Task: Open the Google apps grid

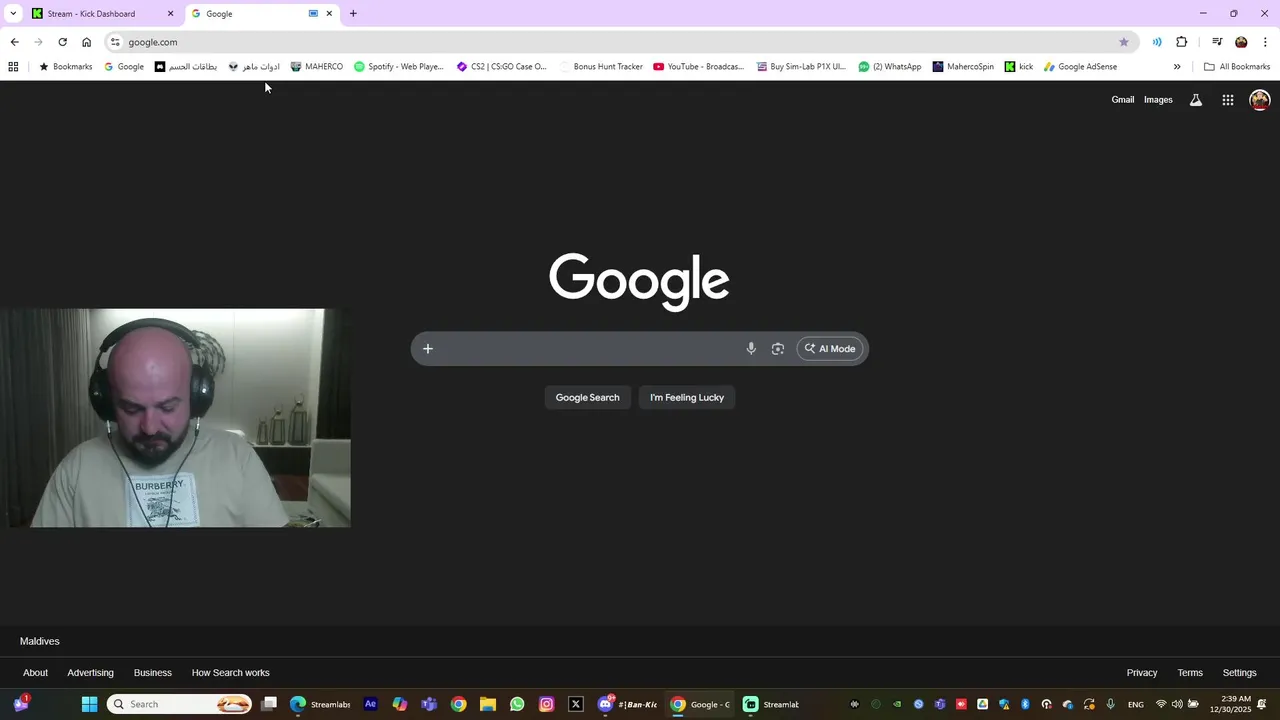Action: click(x=1228, y=100)
